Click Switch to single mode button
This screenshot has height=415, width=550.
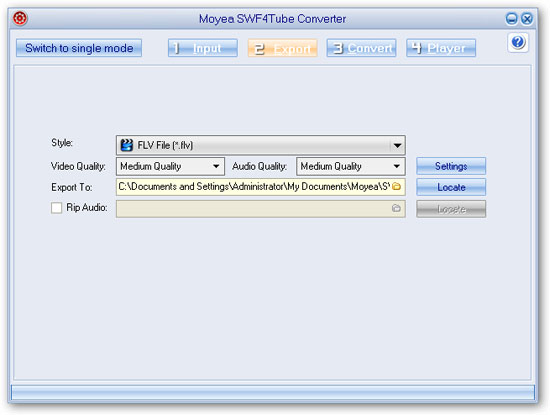coord(79,48)
